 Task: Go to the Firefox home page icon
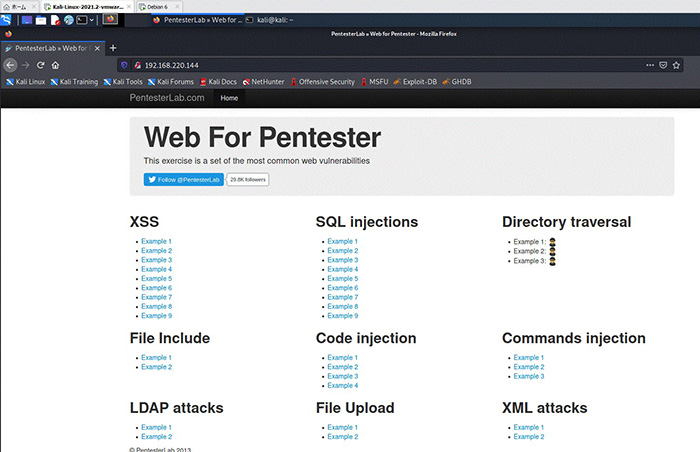pyautogui.click(x=55, y=65)
